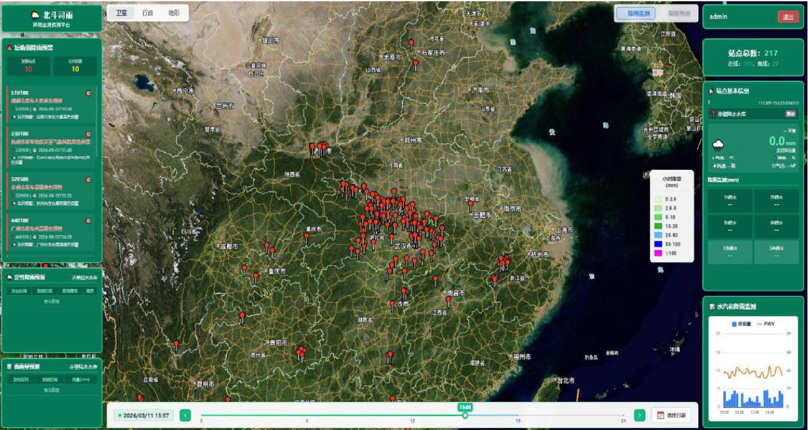Switch map to 地形 terrain view
The height and width of the screenshot is (430, 808).
click(174, 13)
